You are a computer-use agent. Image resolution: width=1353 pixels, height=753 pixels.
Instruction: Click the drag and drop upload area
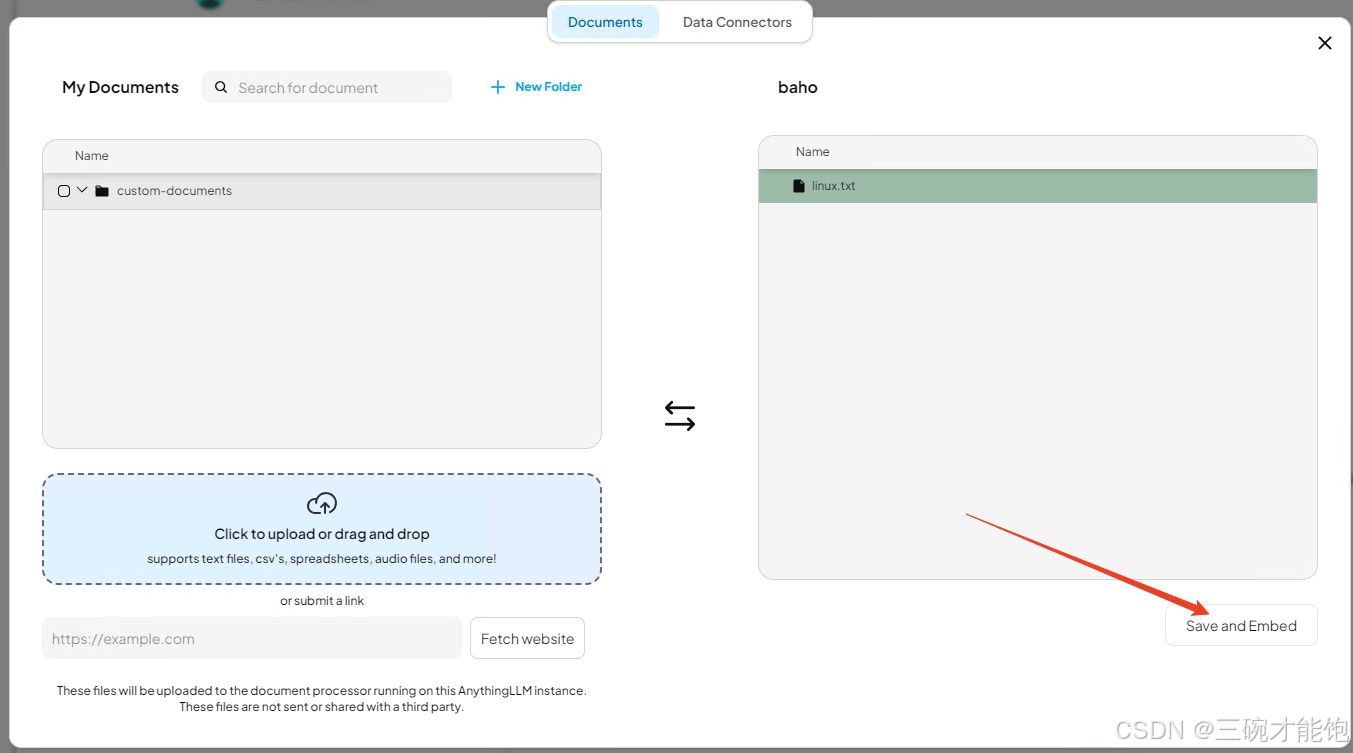[321, 527]
